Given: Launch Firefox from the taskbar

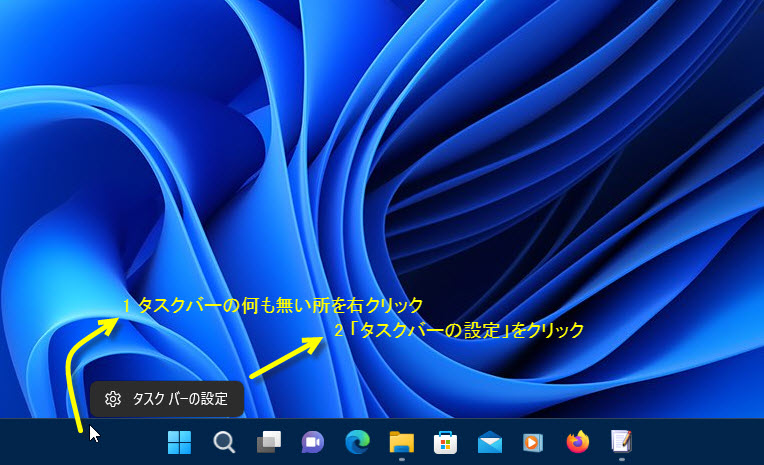Looking at the screenshot, I should 577,442.
